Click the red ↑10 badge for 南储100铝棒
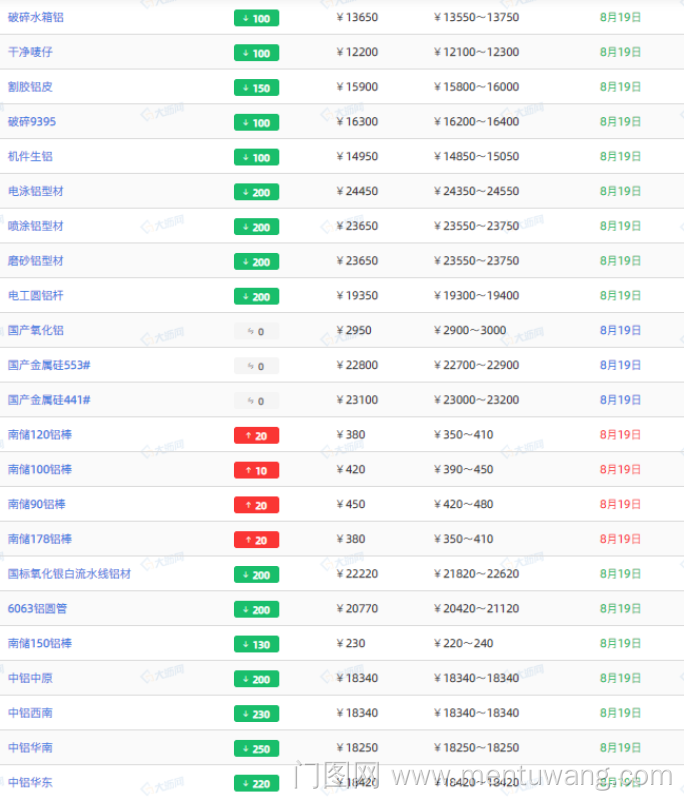This screenshot has height=800, width=684. pyautogui.click(x=256, y=470)
